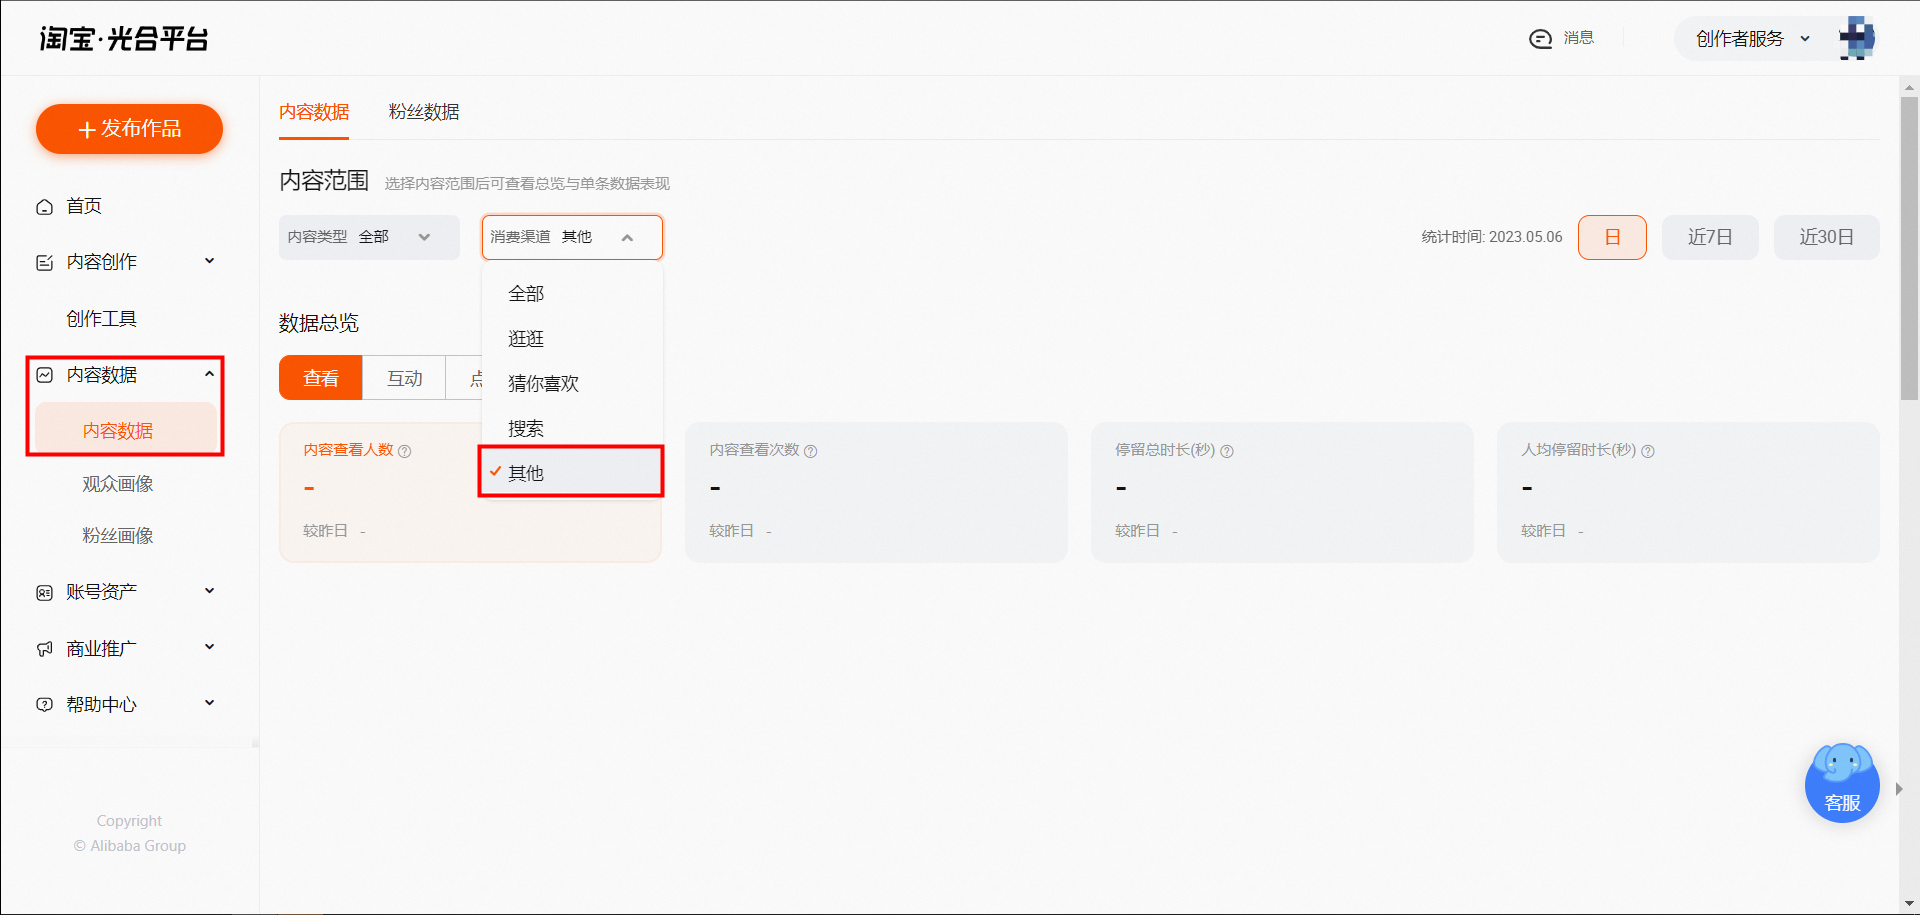Choose the checked 其他 option
The image size is (1920, 915).
(572, 473)
